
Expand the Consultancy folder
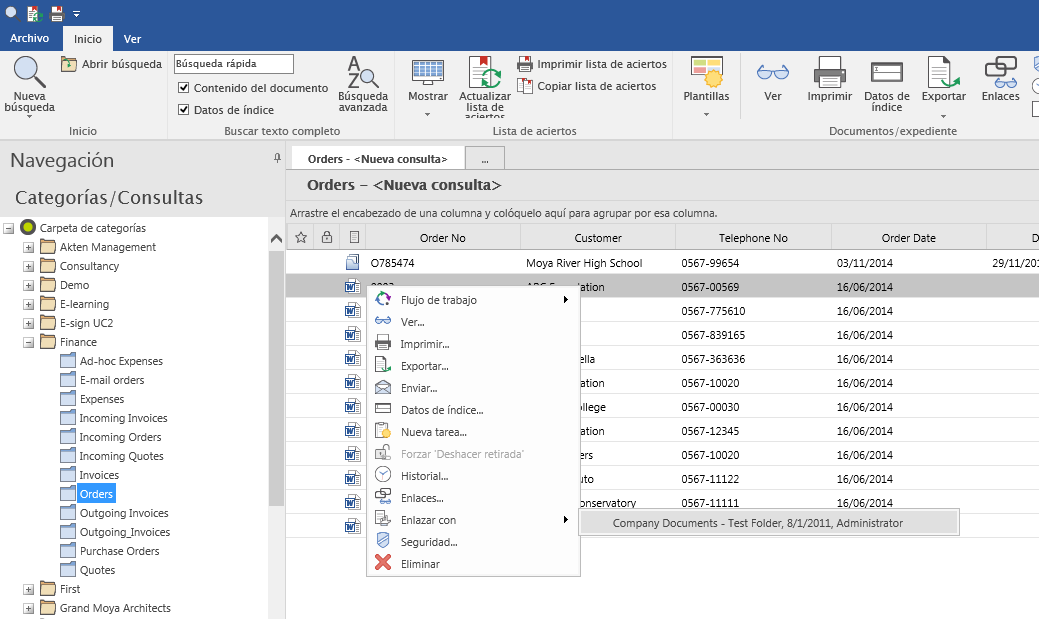point(28,266)
